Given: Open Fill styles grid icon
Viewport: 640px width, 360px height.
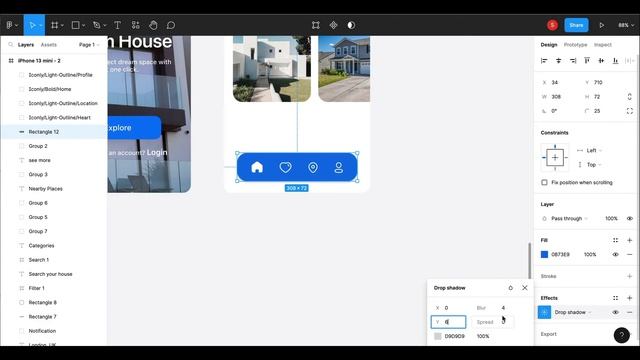Looking at the screenshot, I should 616,240.
